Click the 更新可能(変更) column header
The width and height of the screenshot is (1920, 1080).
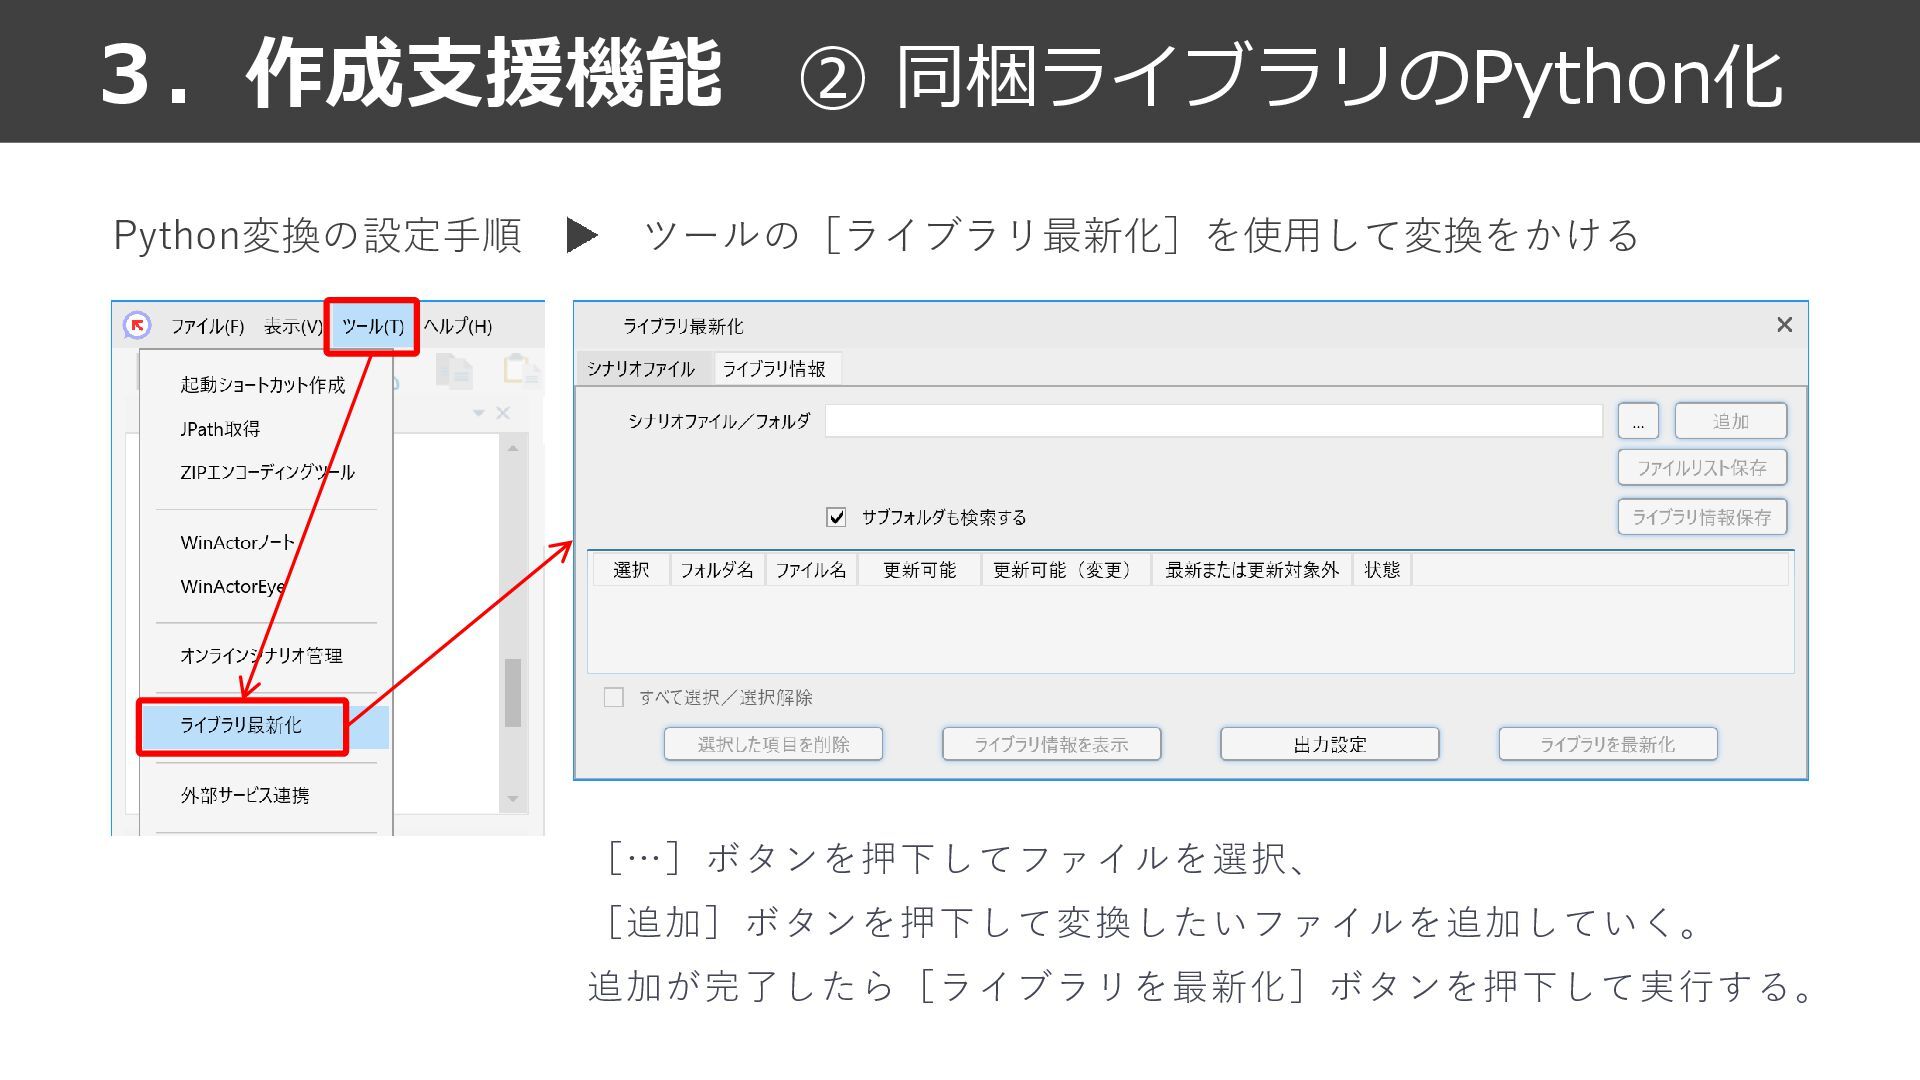tap(1066, 570)
